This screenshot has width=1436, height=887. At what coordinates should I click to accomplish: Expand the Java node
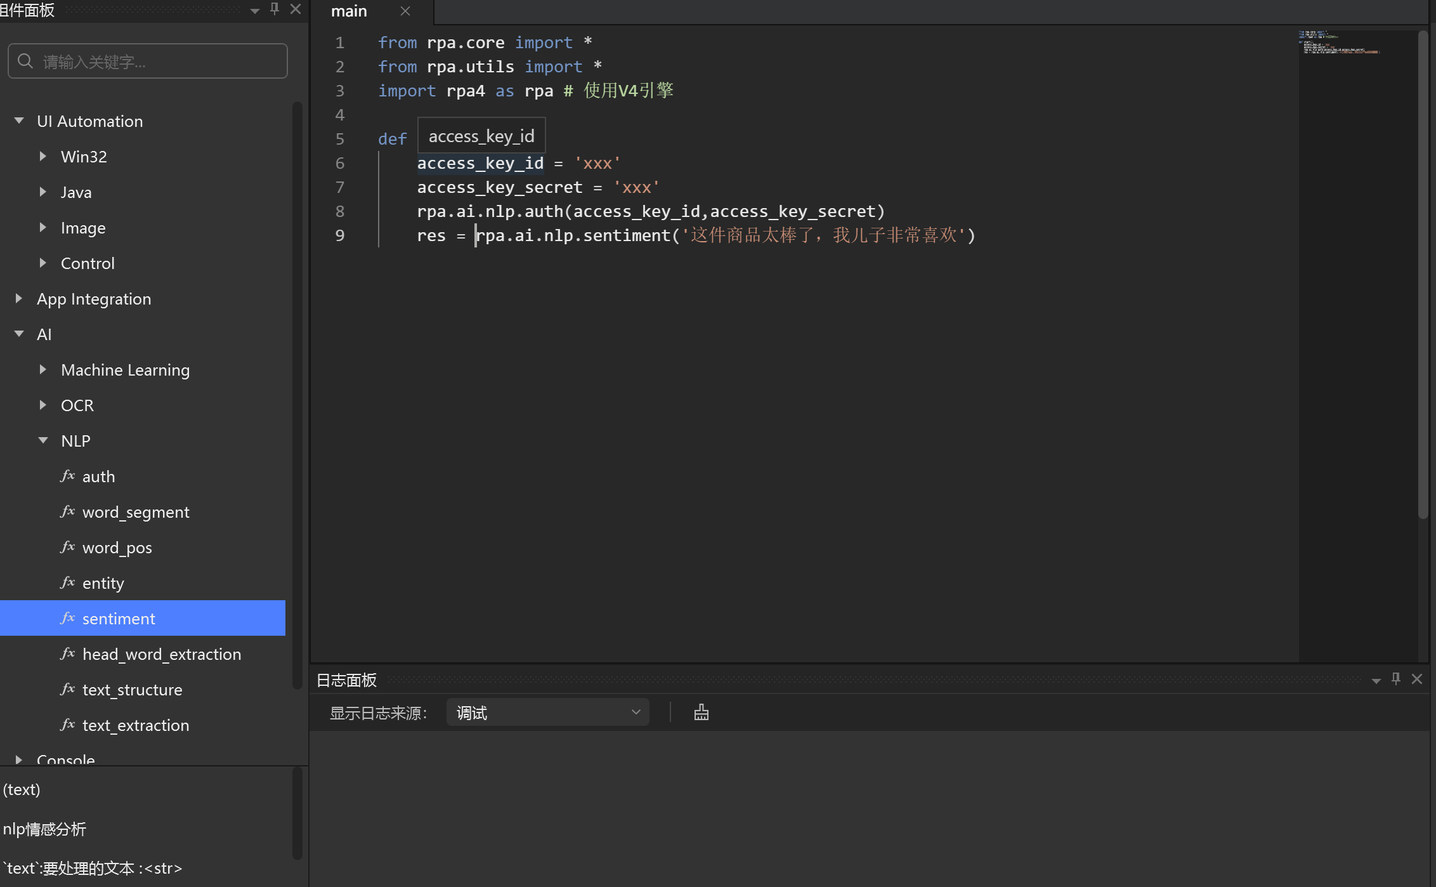point(42,192)
